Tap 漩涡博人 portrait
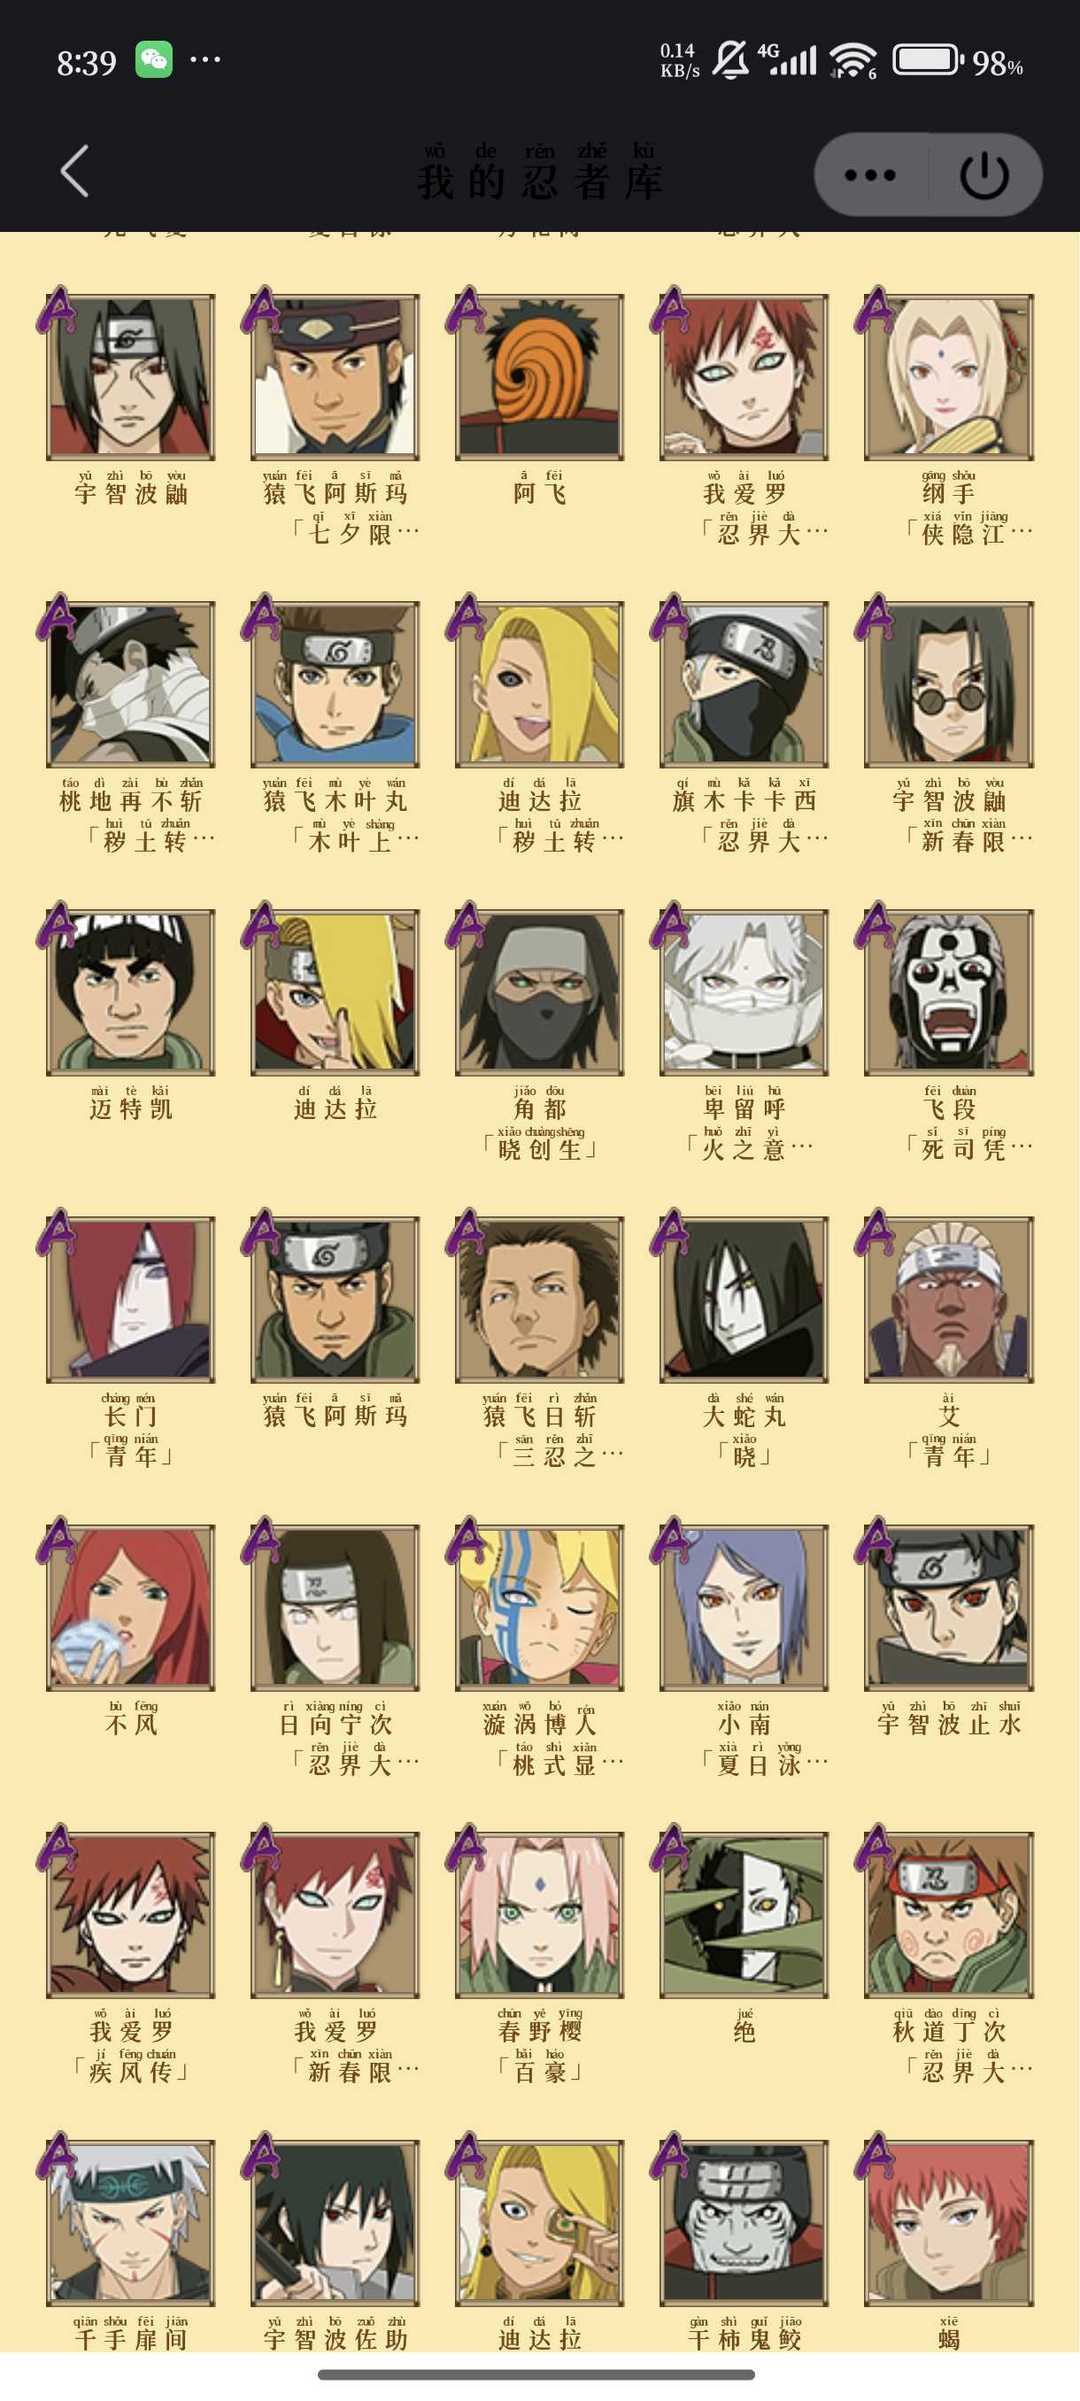 pyautogui.click(x=540, y=1608)
